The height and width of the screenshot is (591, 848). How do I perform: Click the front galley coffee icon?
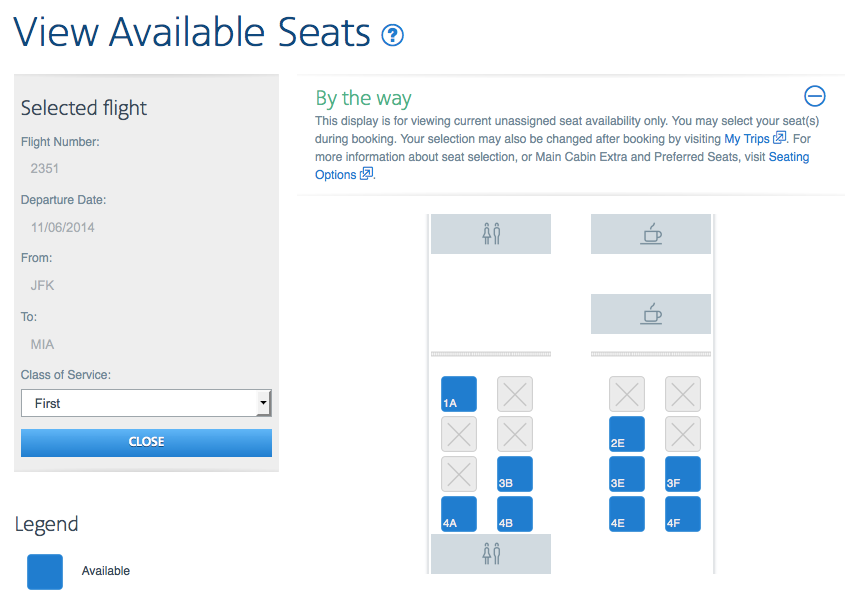pyautogui.click(x=651, y=233)
